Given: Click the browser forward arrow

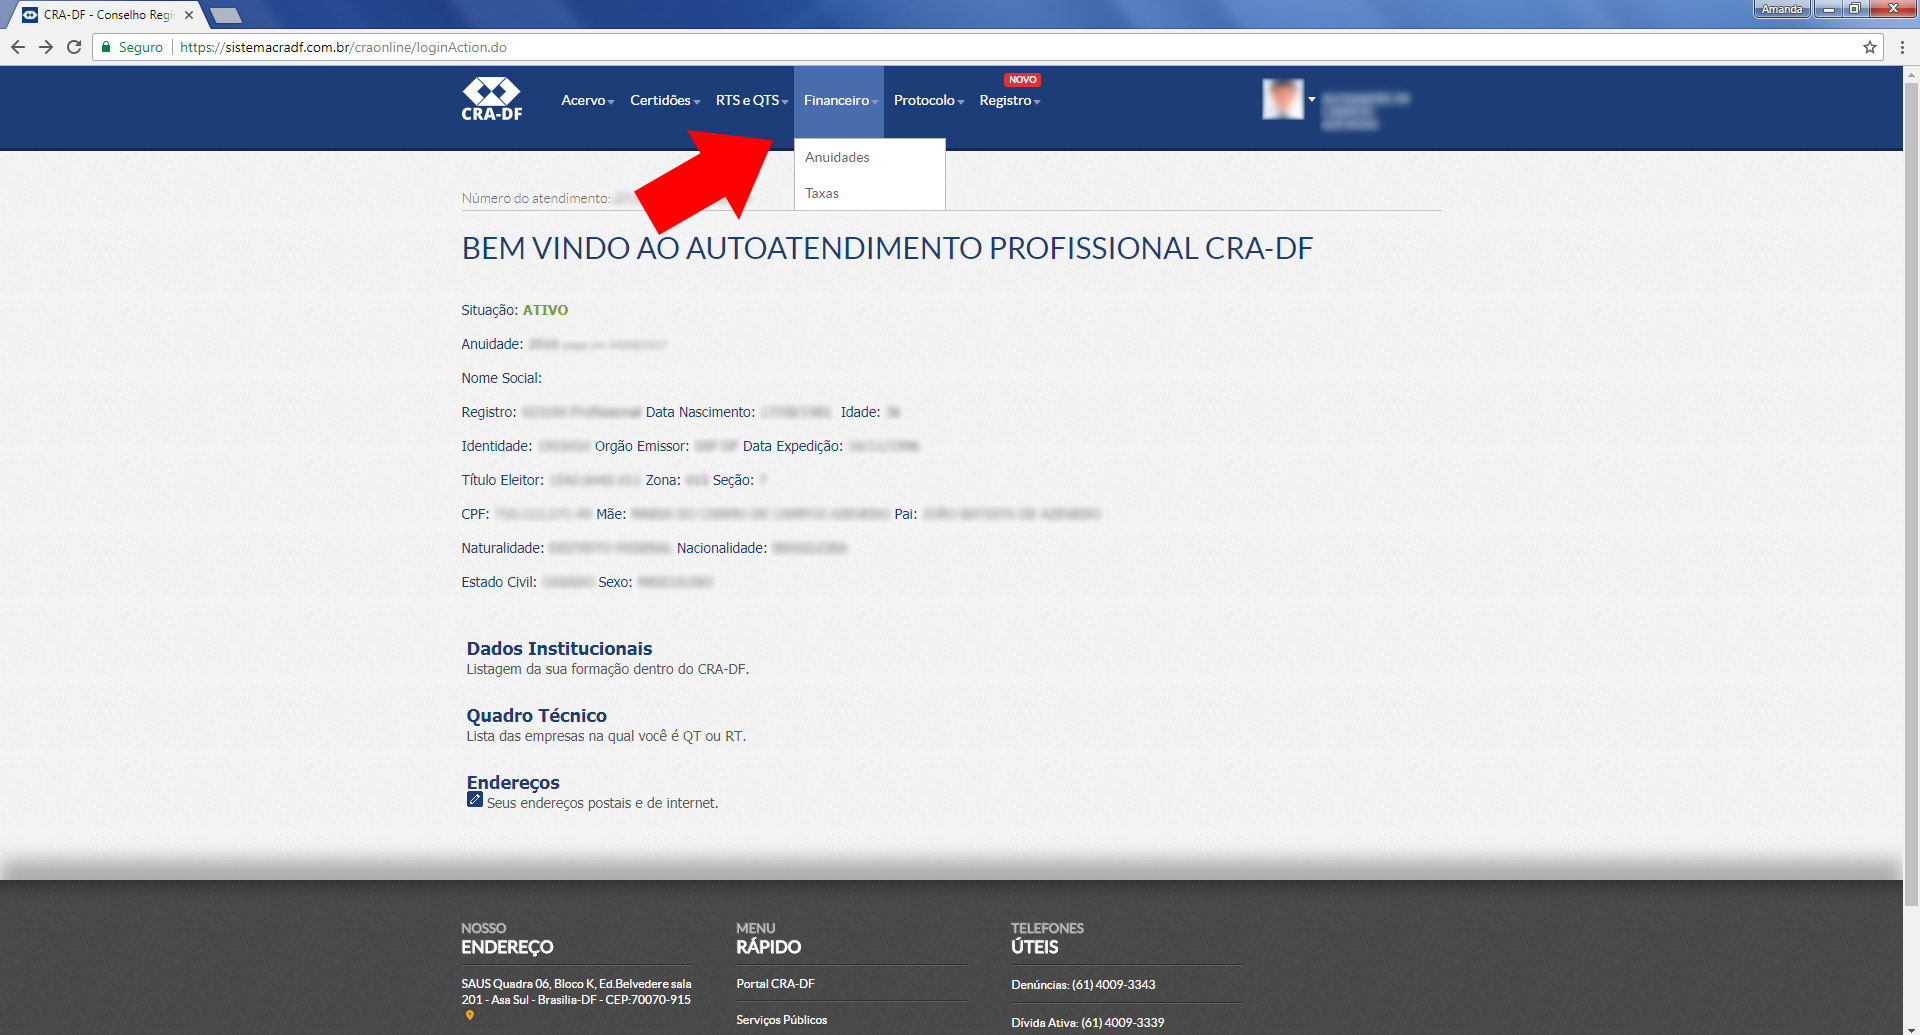Looking at the screenshot, I should 46,47.
